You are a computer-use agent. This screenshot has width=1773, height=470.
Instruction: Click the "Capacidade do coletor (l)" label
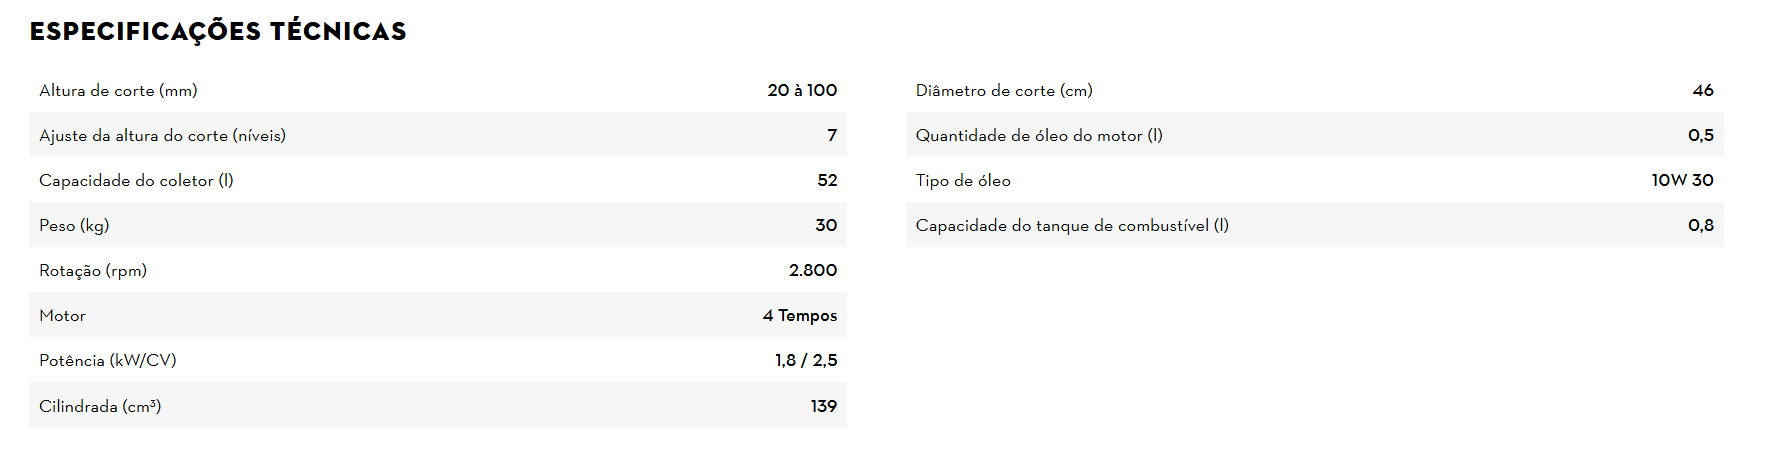(x=136, y=180)
